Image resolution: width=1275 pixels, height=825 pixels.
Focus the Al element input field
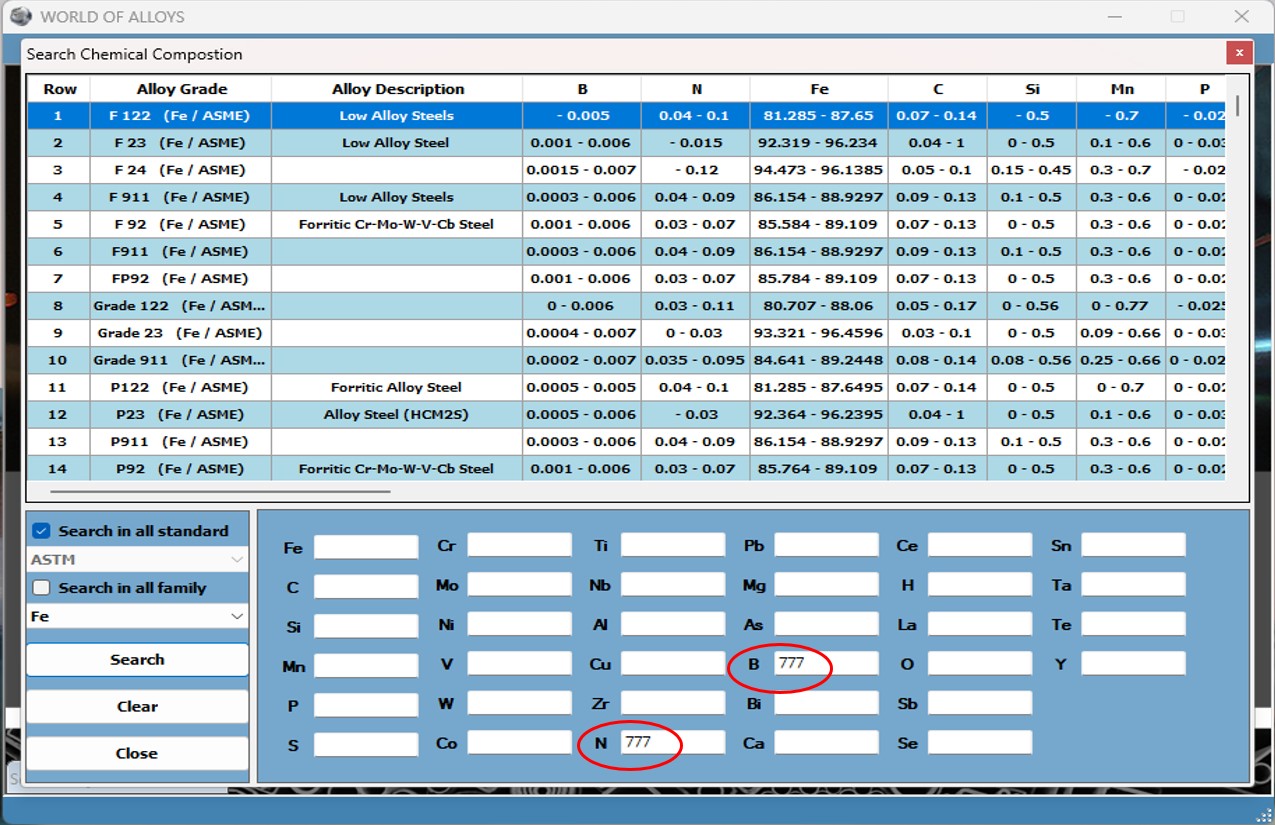(673, 624)
